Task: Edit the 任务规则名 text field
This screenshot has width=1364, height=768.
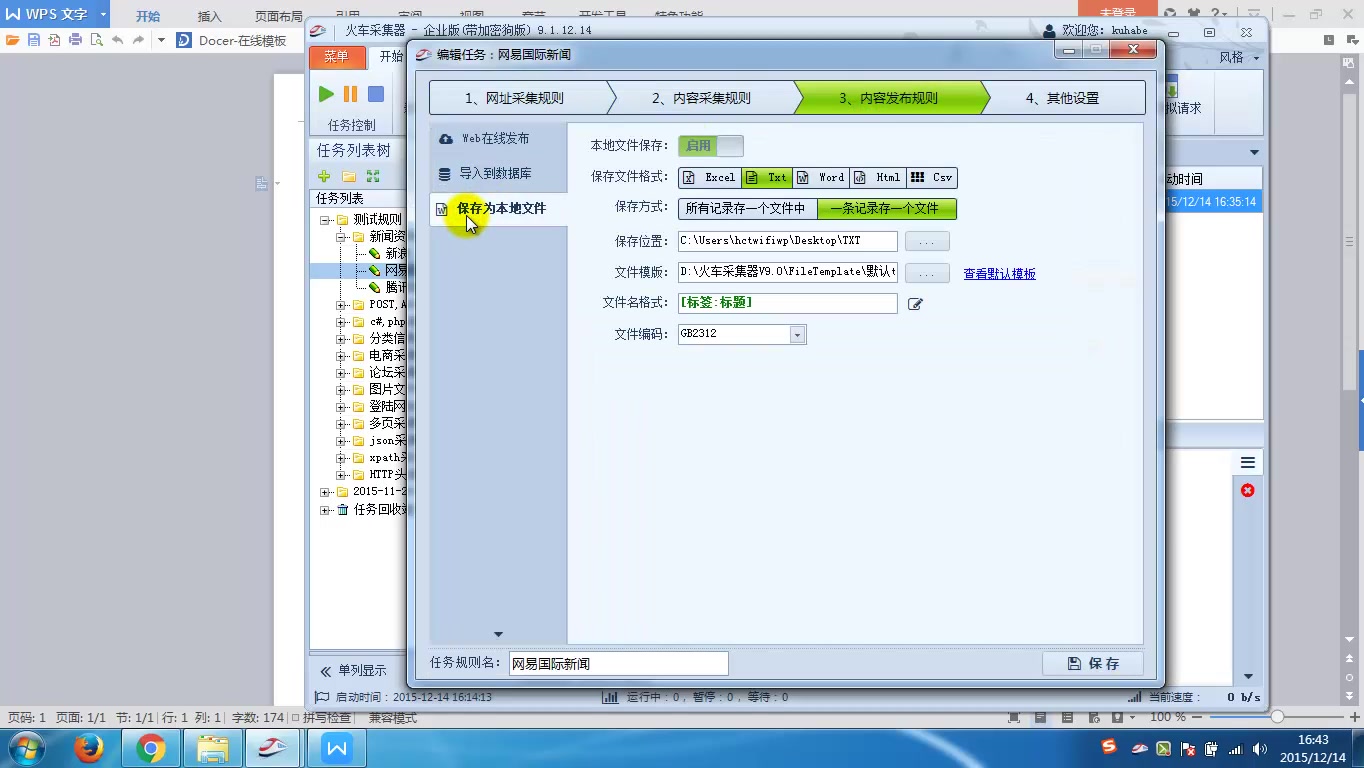Action: (x=618, y=663)
